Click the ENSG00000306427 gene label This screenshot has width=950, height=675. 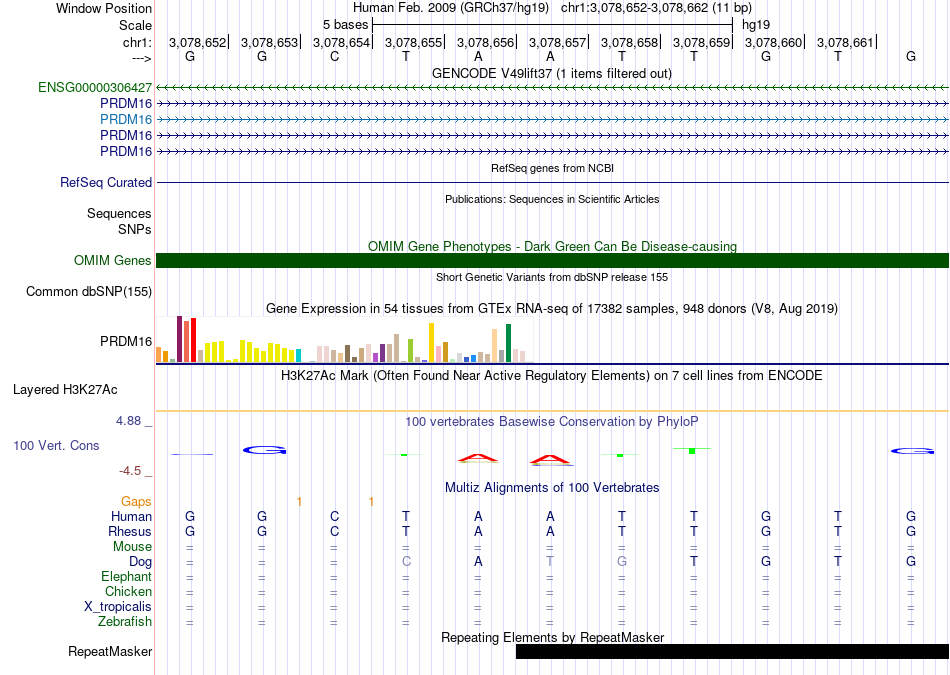95,87
